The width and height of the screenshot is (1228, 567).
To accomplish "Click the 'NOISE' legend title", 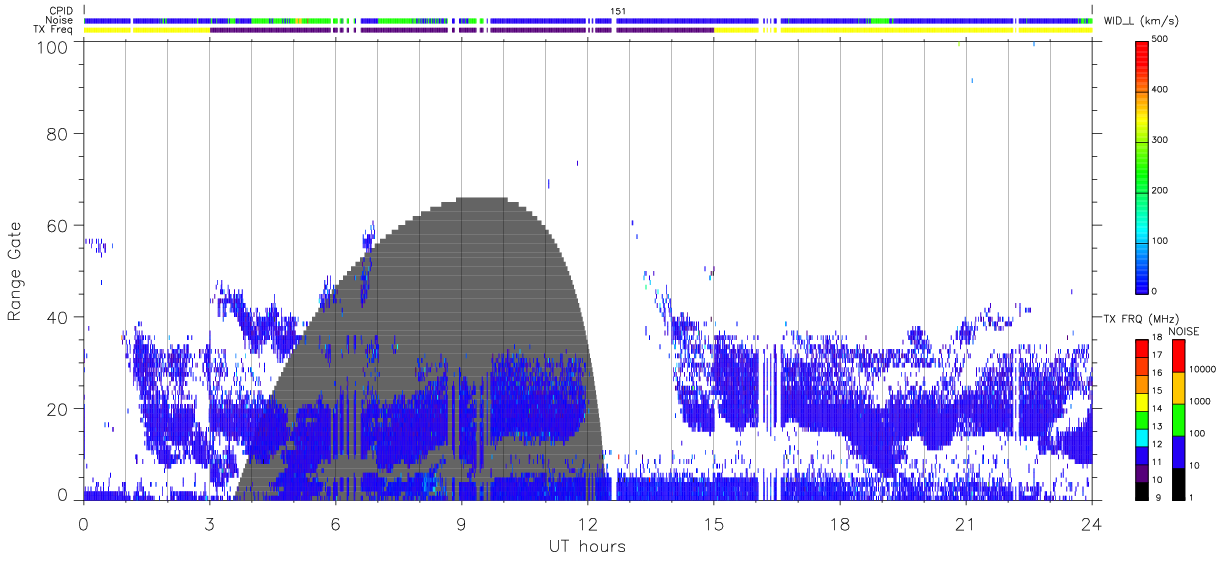I will [x=1182, y=331].
